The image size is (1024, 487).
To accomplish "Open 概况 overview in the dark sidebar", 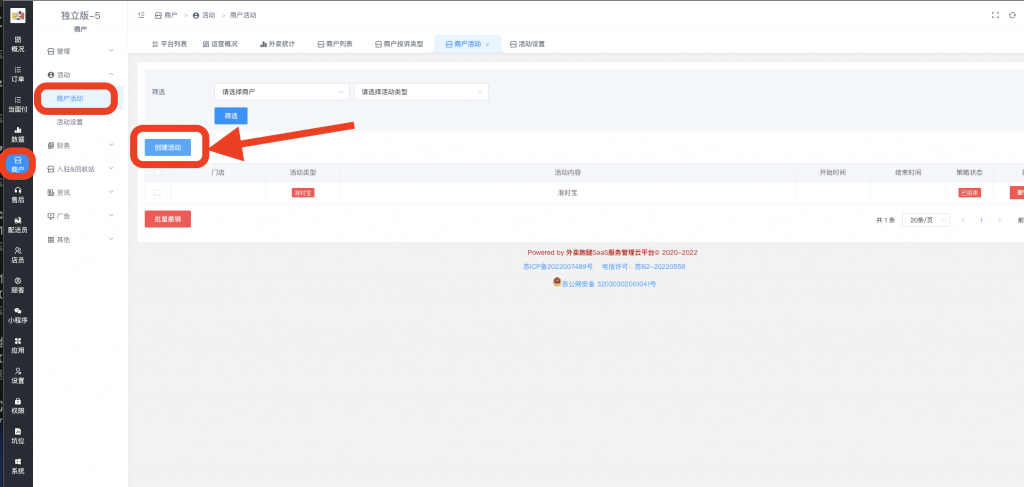I will coord(18,44).
